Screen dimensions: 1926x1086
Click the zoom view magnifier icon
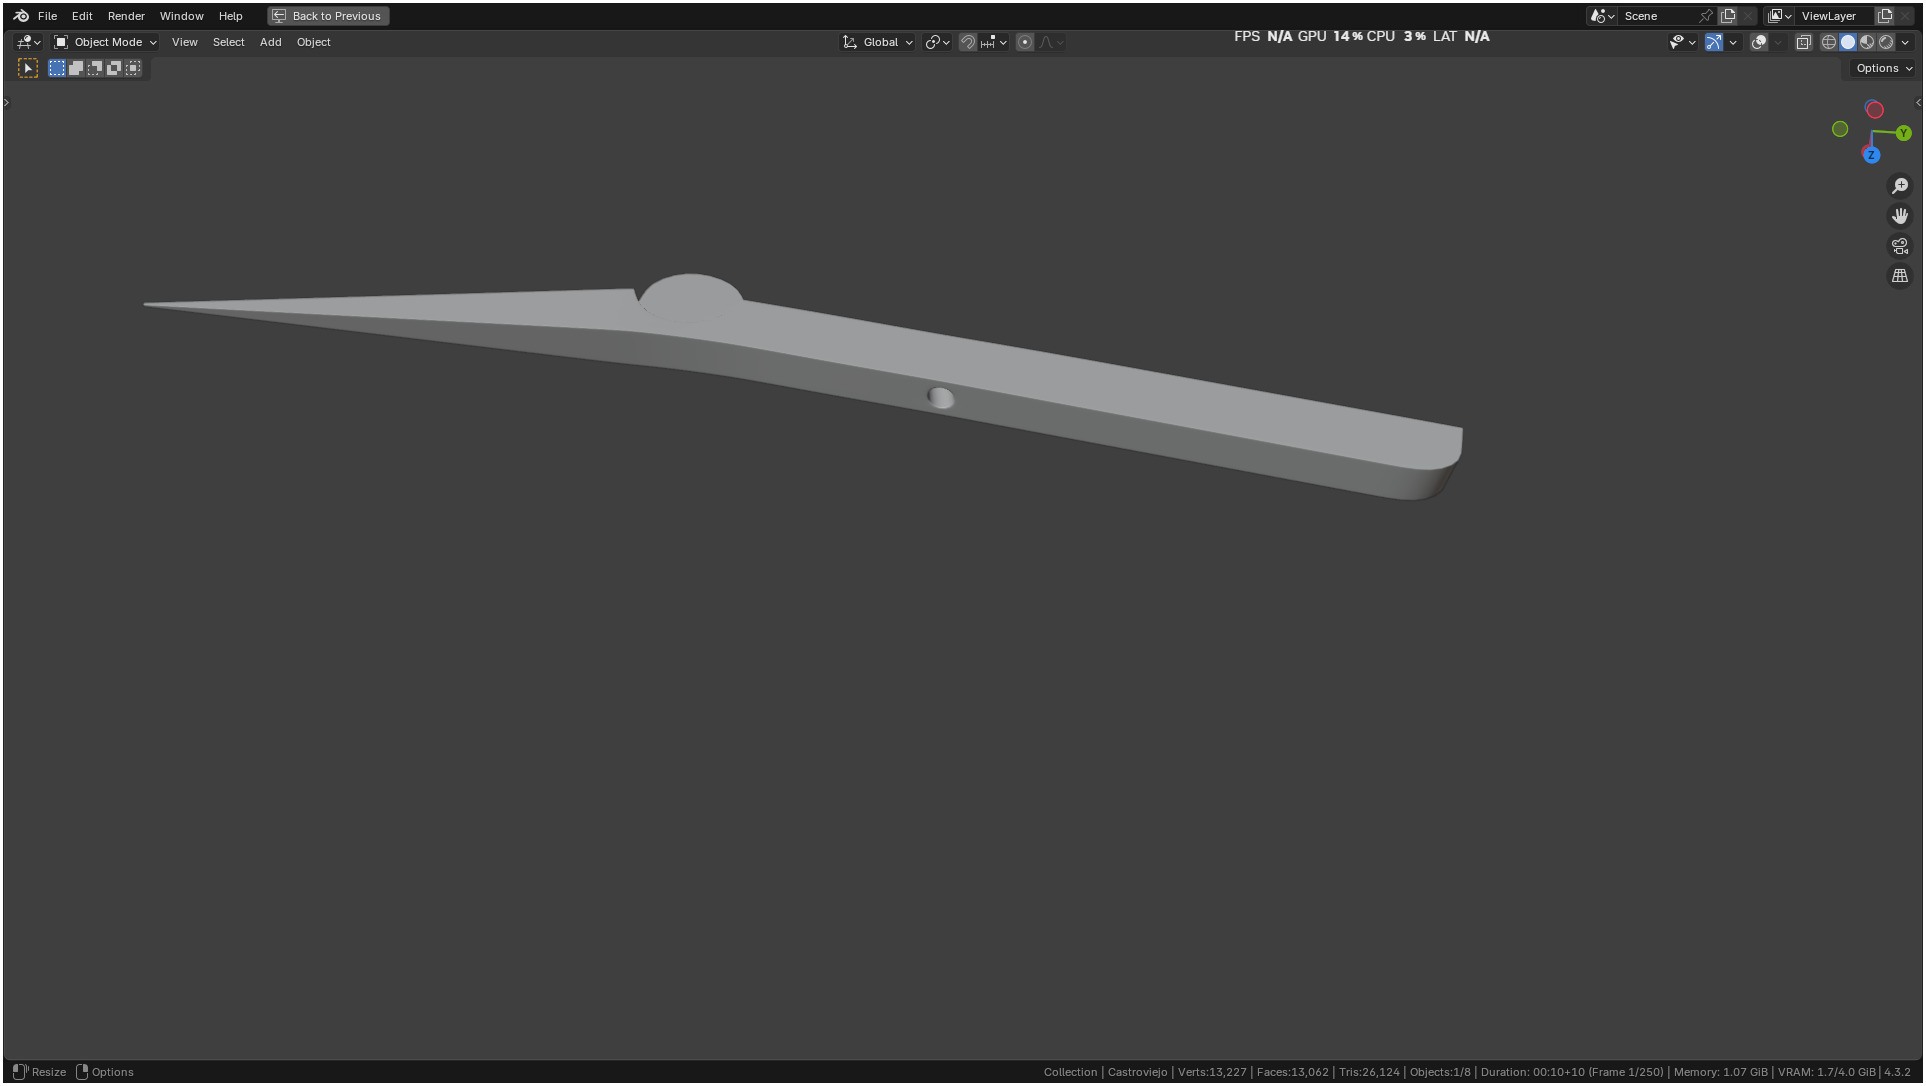pyautogui.click(x=1900, y=186)
